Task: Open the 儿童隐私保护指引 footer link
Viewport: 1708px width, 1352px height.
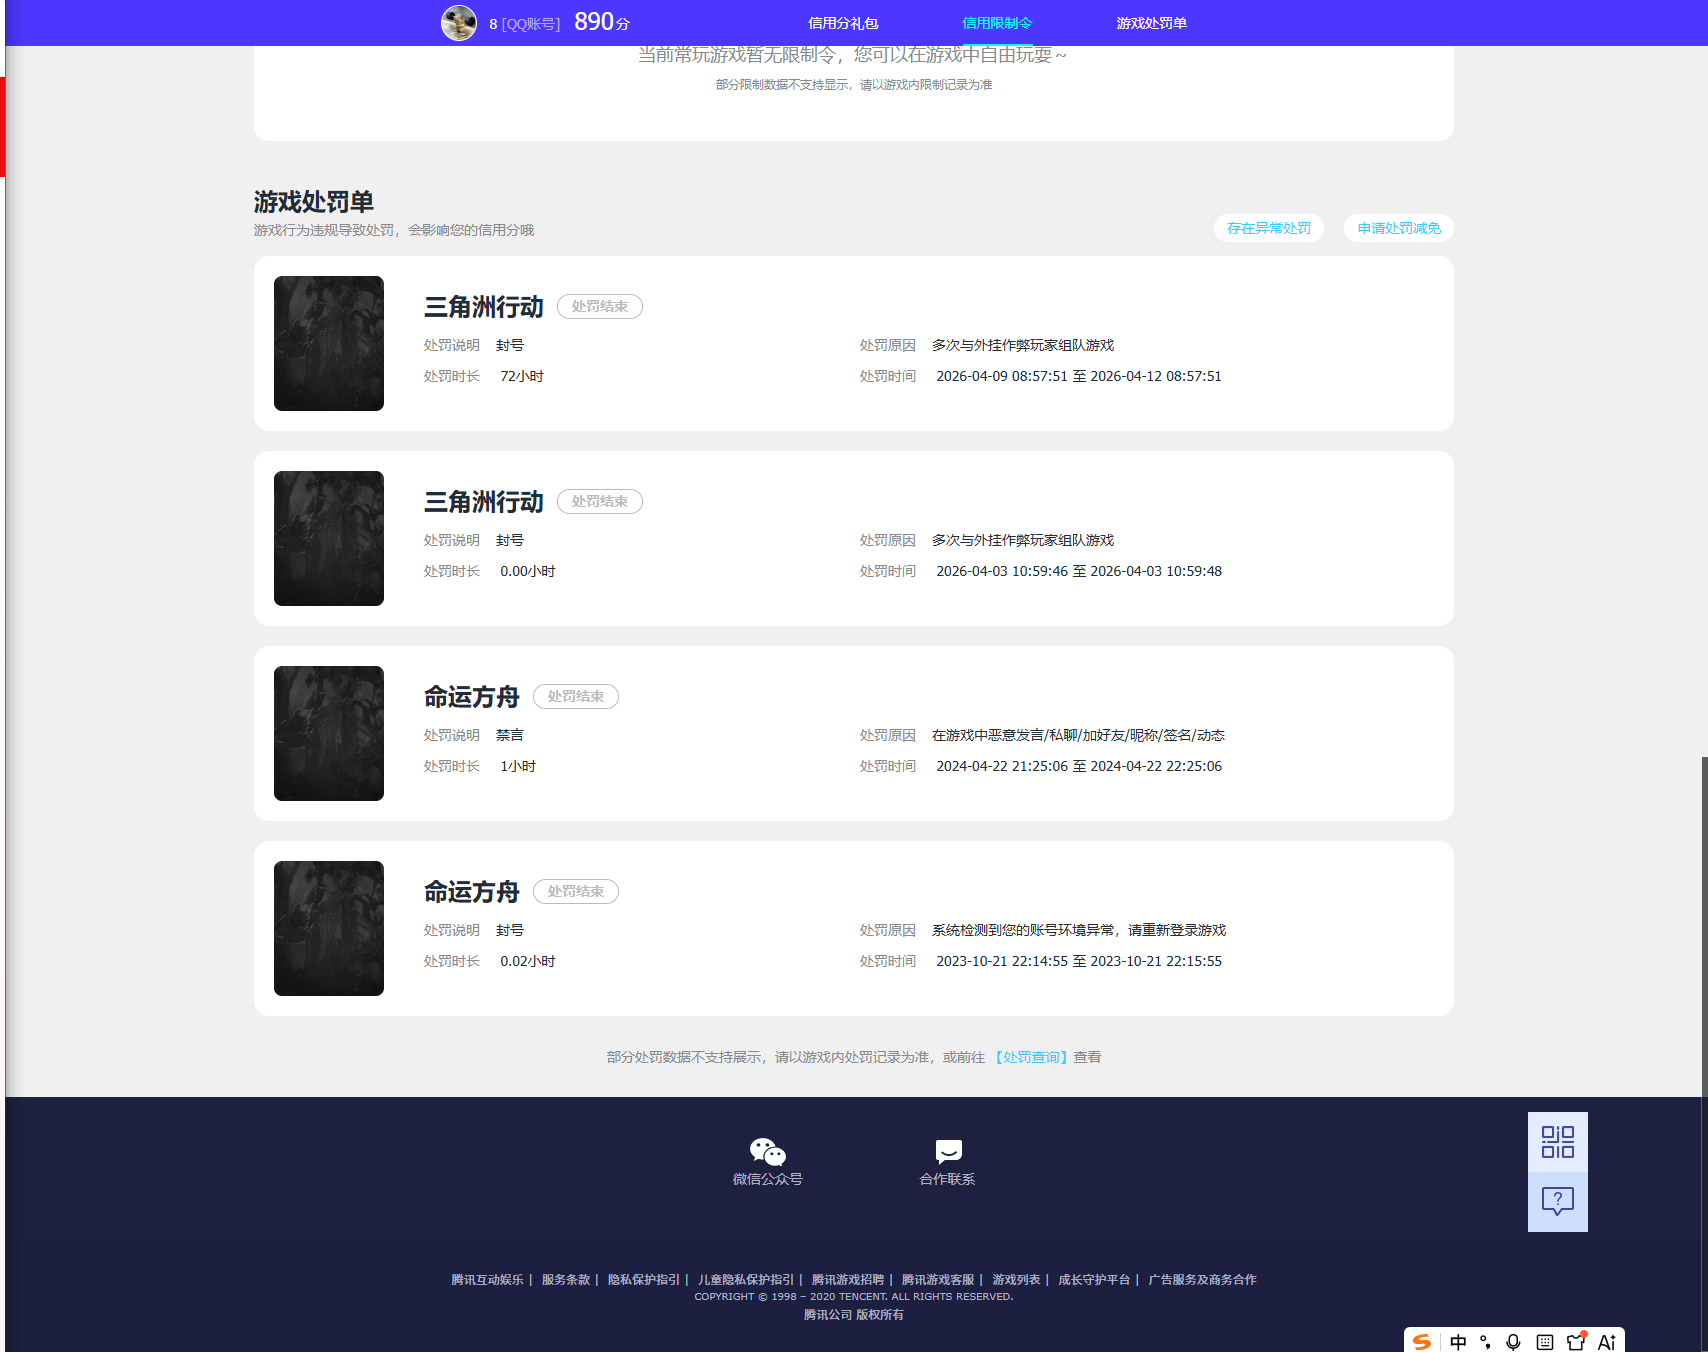Action: (x=746, y=1280)
